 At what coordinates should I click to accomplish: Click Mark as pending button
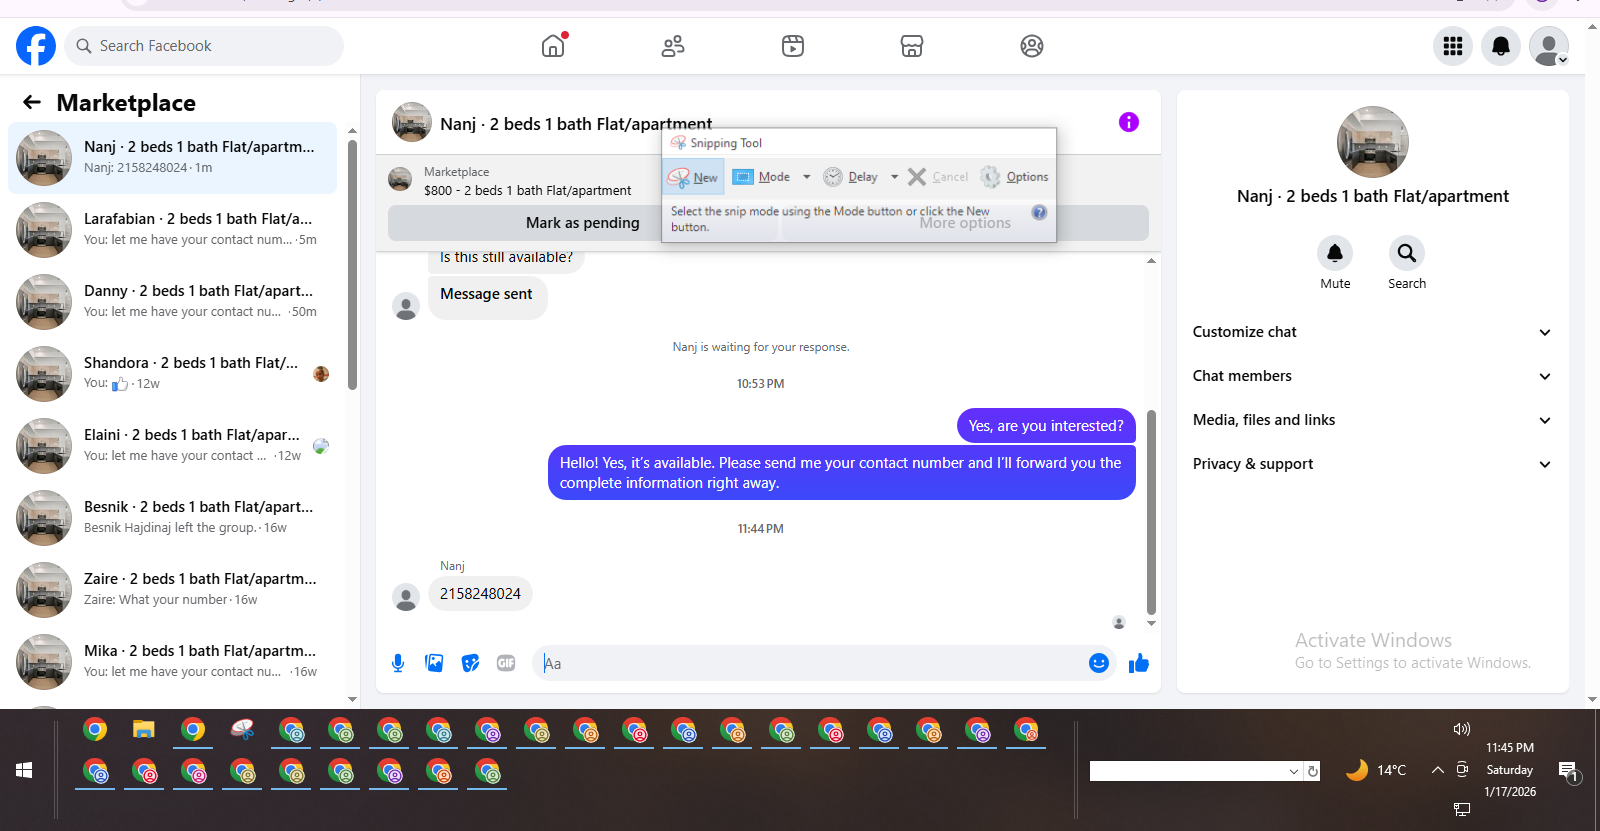(x=582, y=223)
